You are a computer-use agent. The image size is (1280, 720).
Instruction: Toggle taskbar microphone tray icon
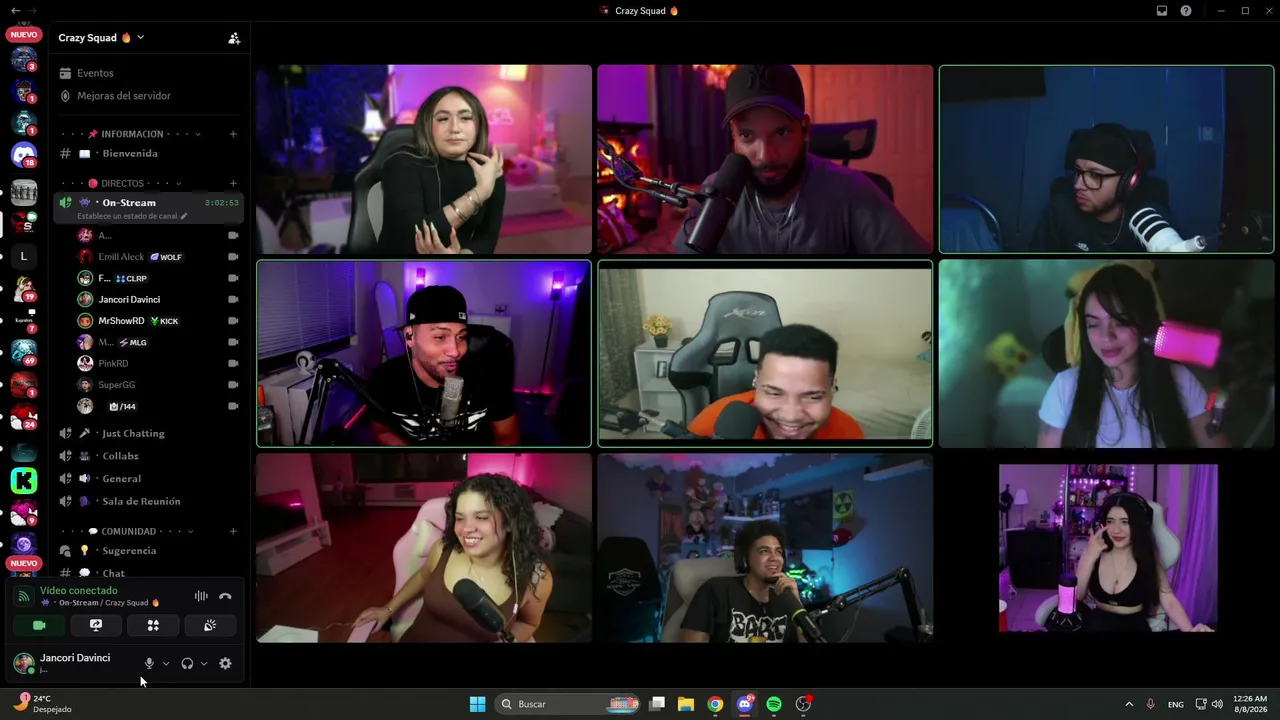click(x=1151, y=704)
